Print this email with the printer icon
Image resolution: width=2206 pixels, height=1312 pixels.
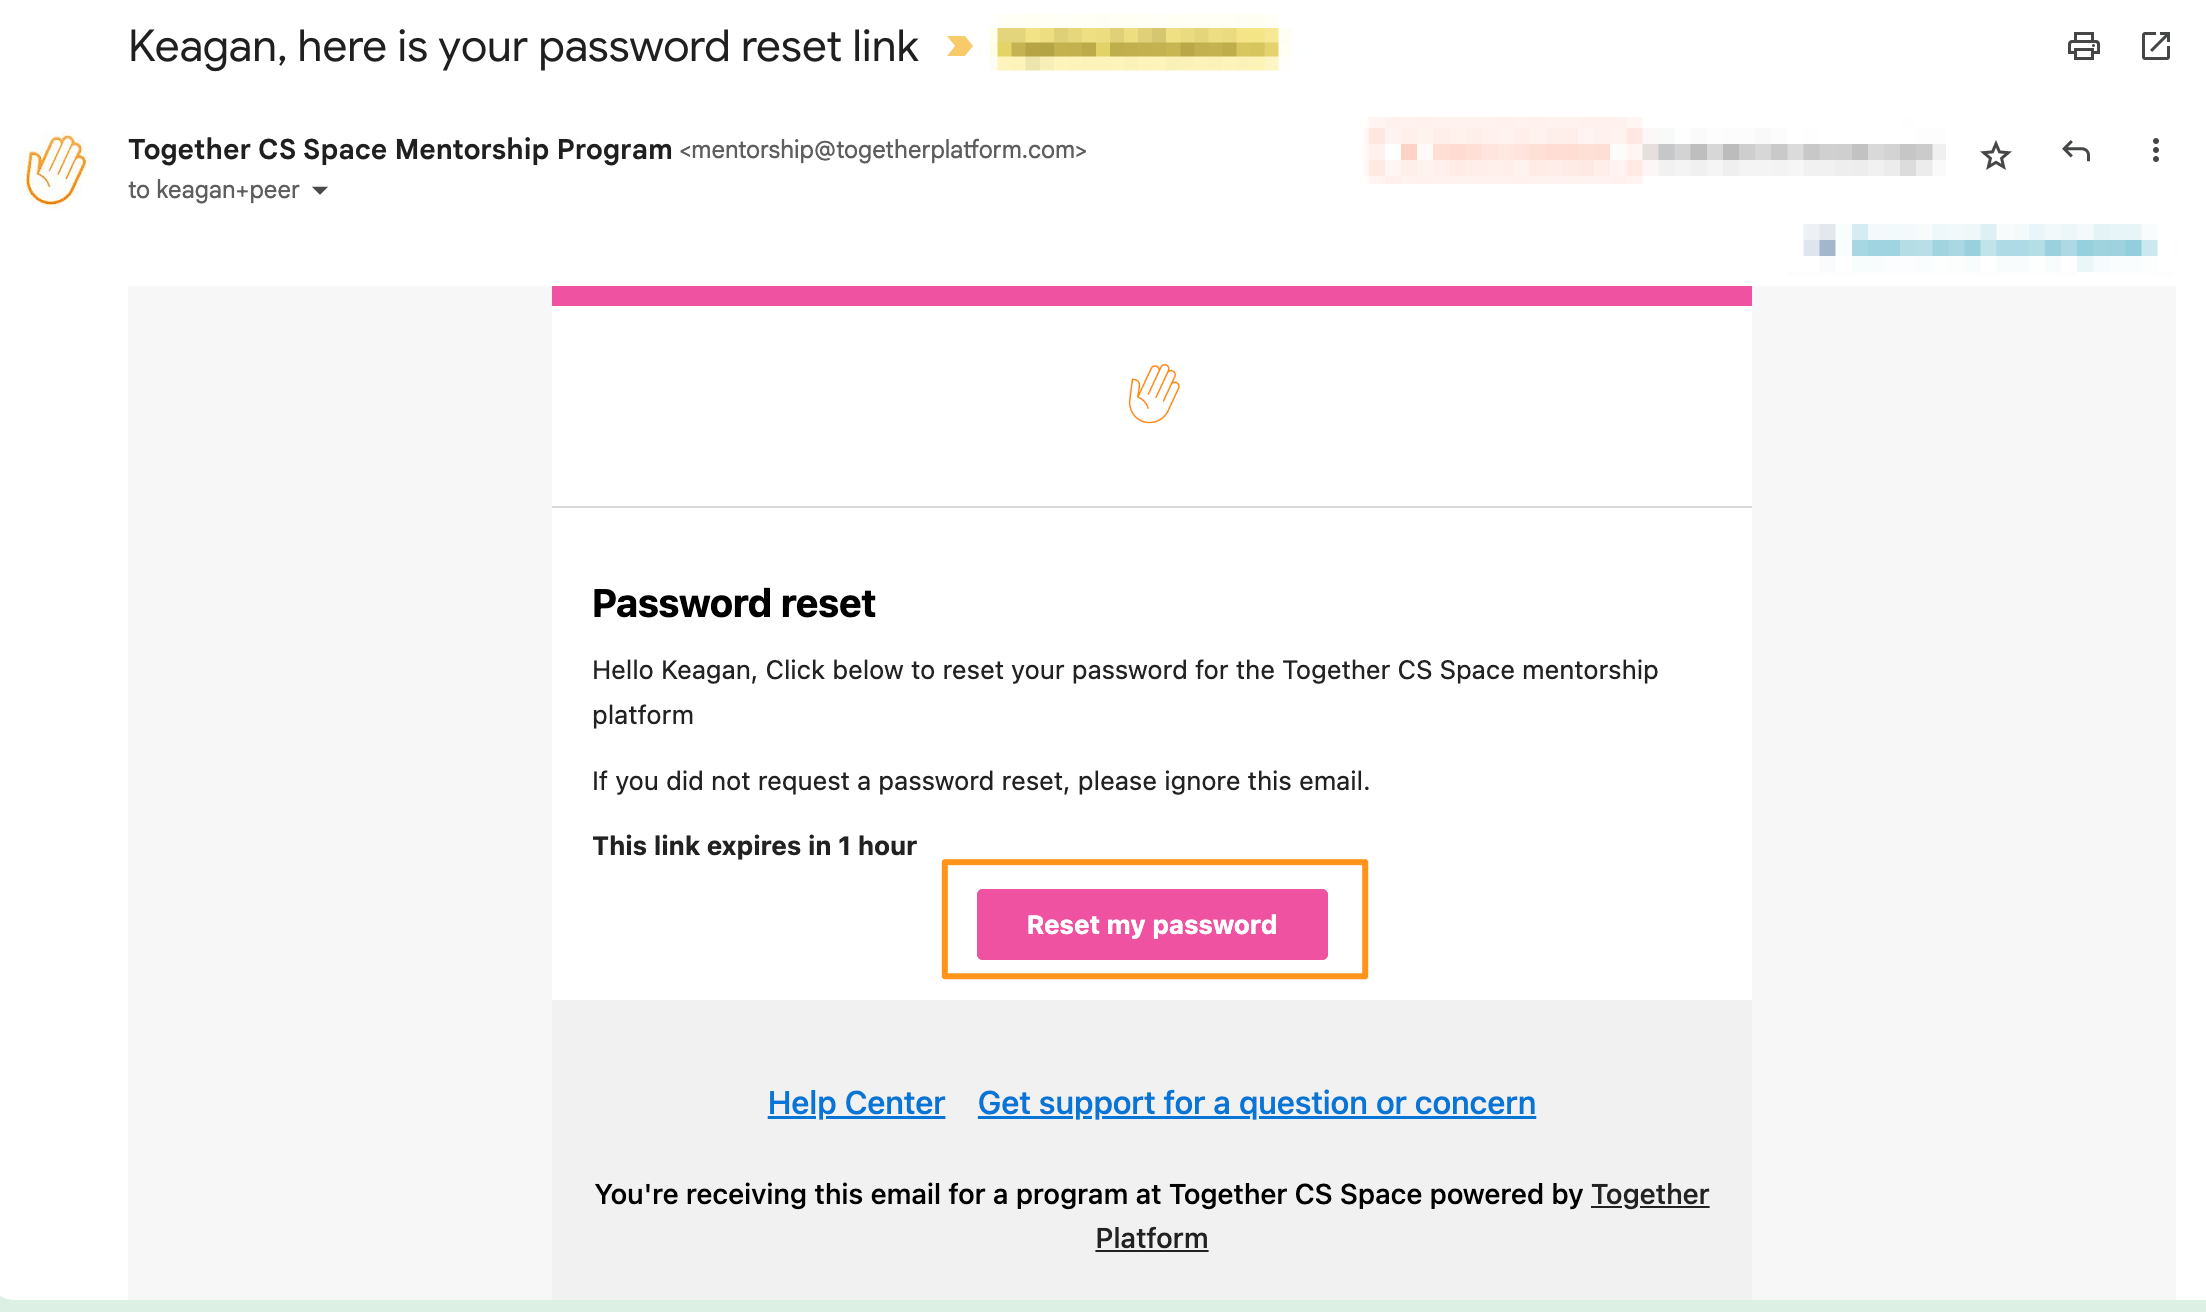tap(2083, 46)
